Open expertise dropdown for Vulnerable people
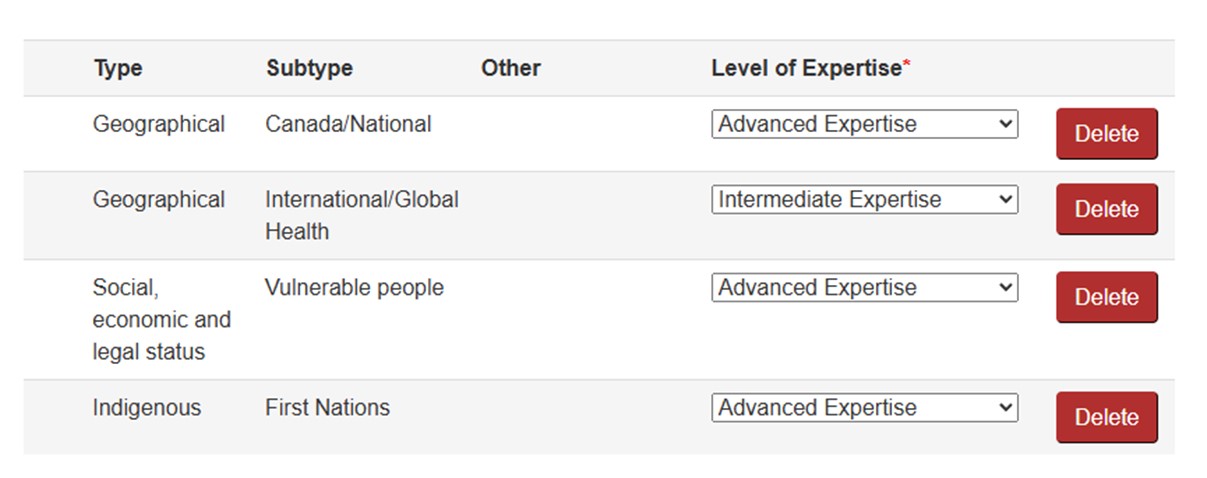 point(864,288)
